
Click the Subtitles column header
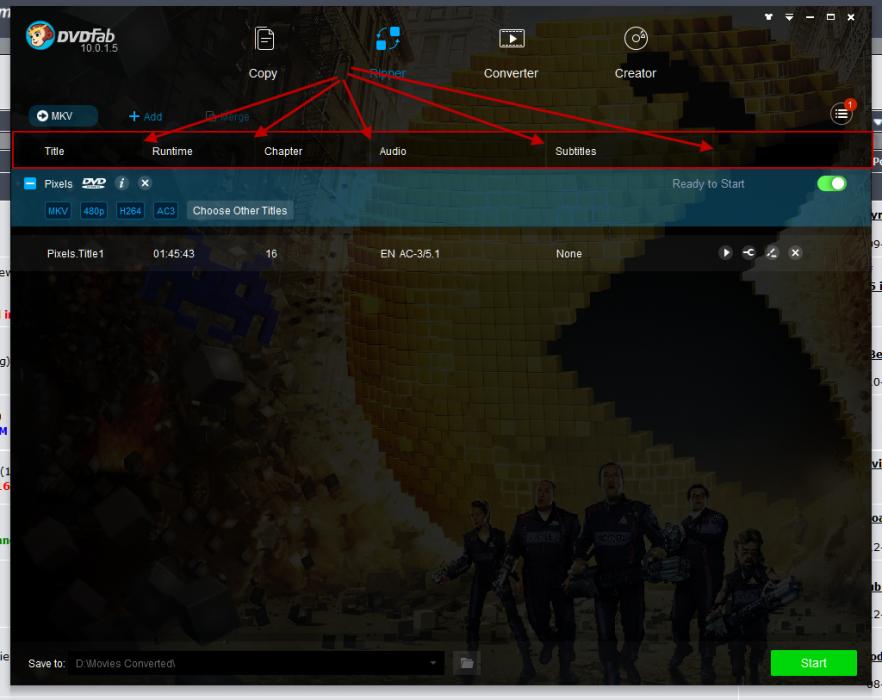pyautogui.click(x=575, y=151)
